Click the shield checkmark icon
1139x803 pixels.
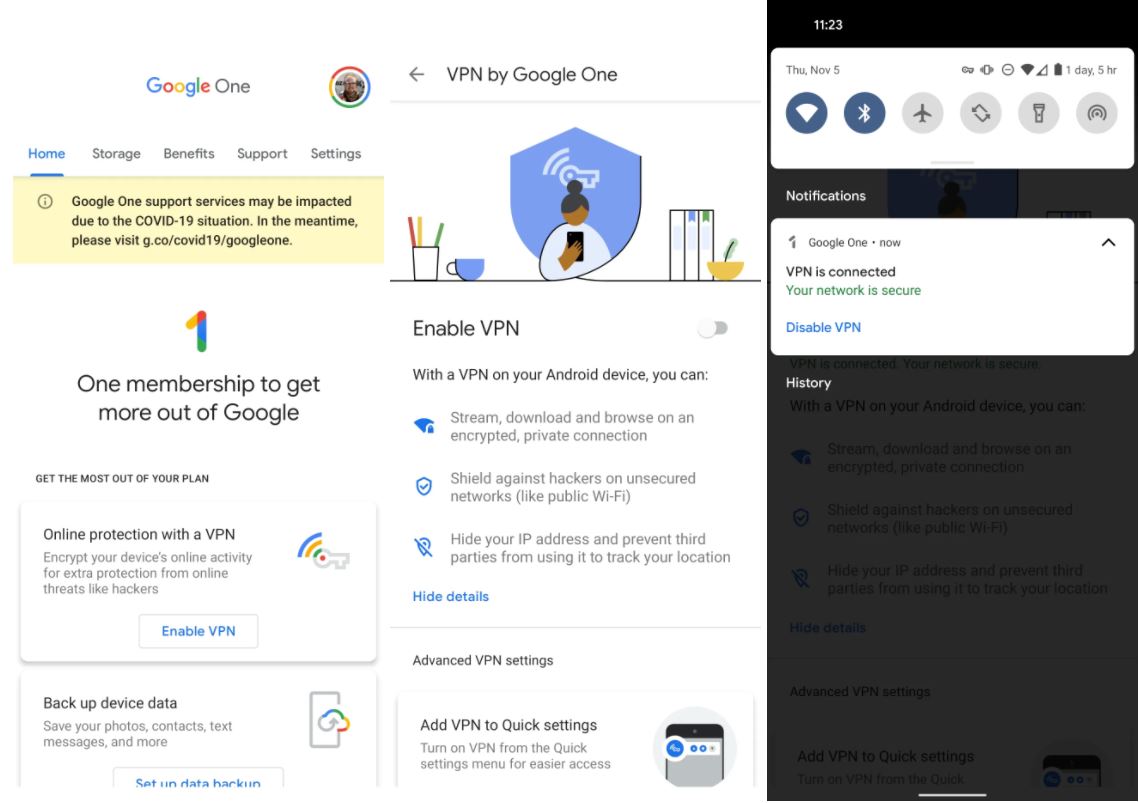pyautogui.click(x=423, y=486)
